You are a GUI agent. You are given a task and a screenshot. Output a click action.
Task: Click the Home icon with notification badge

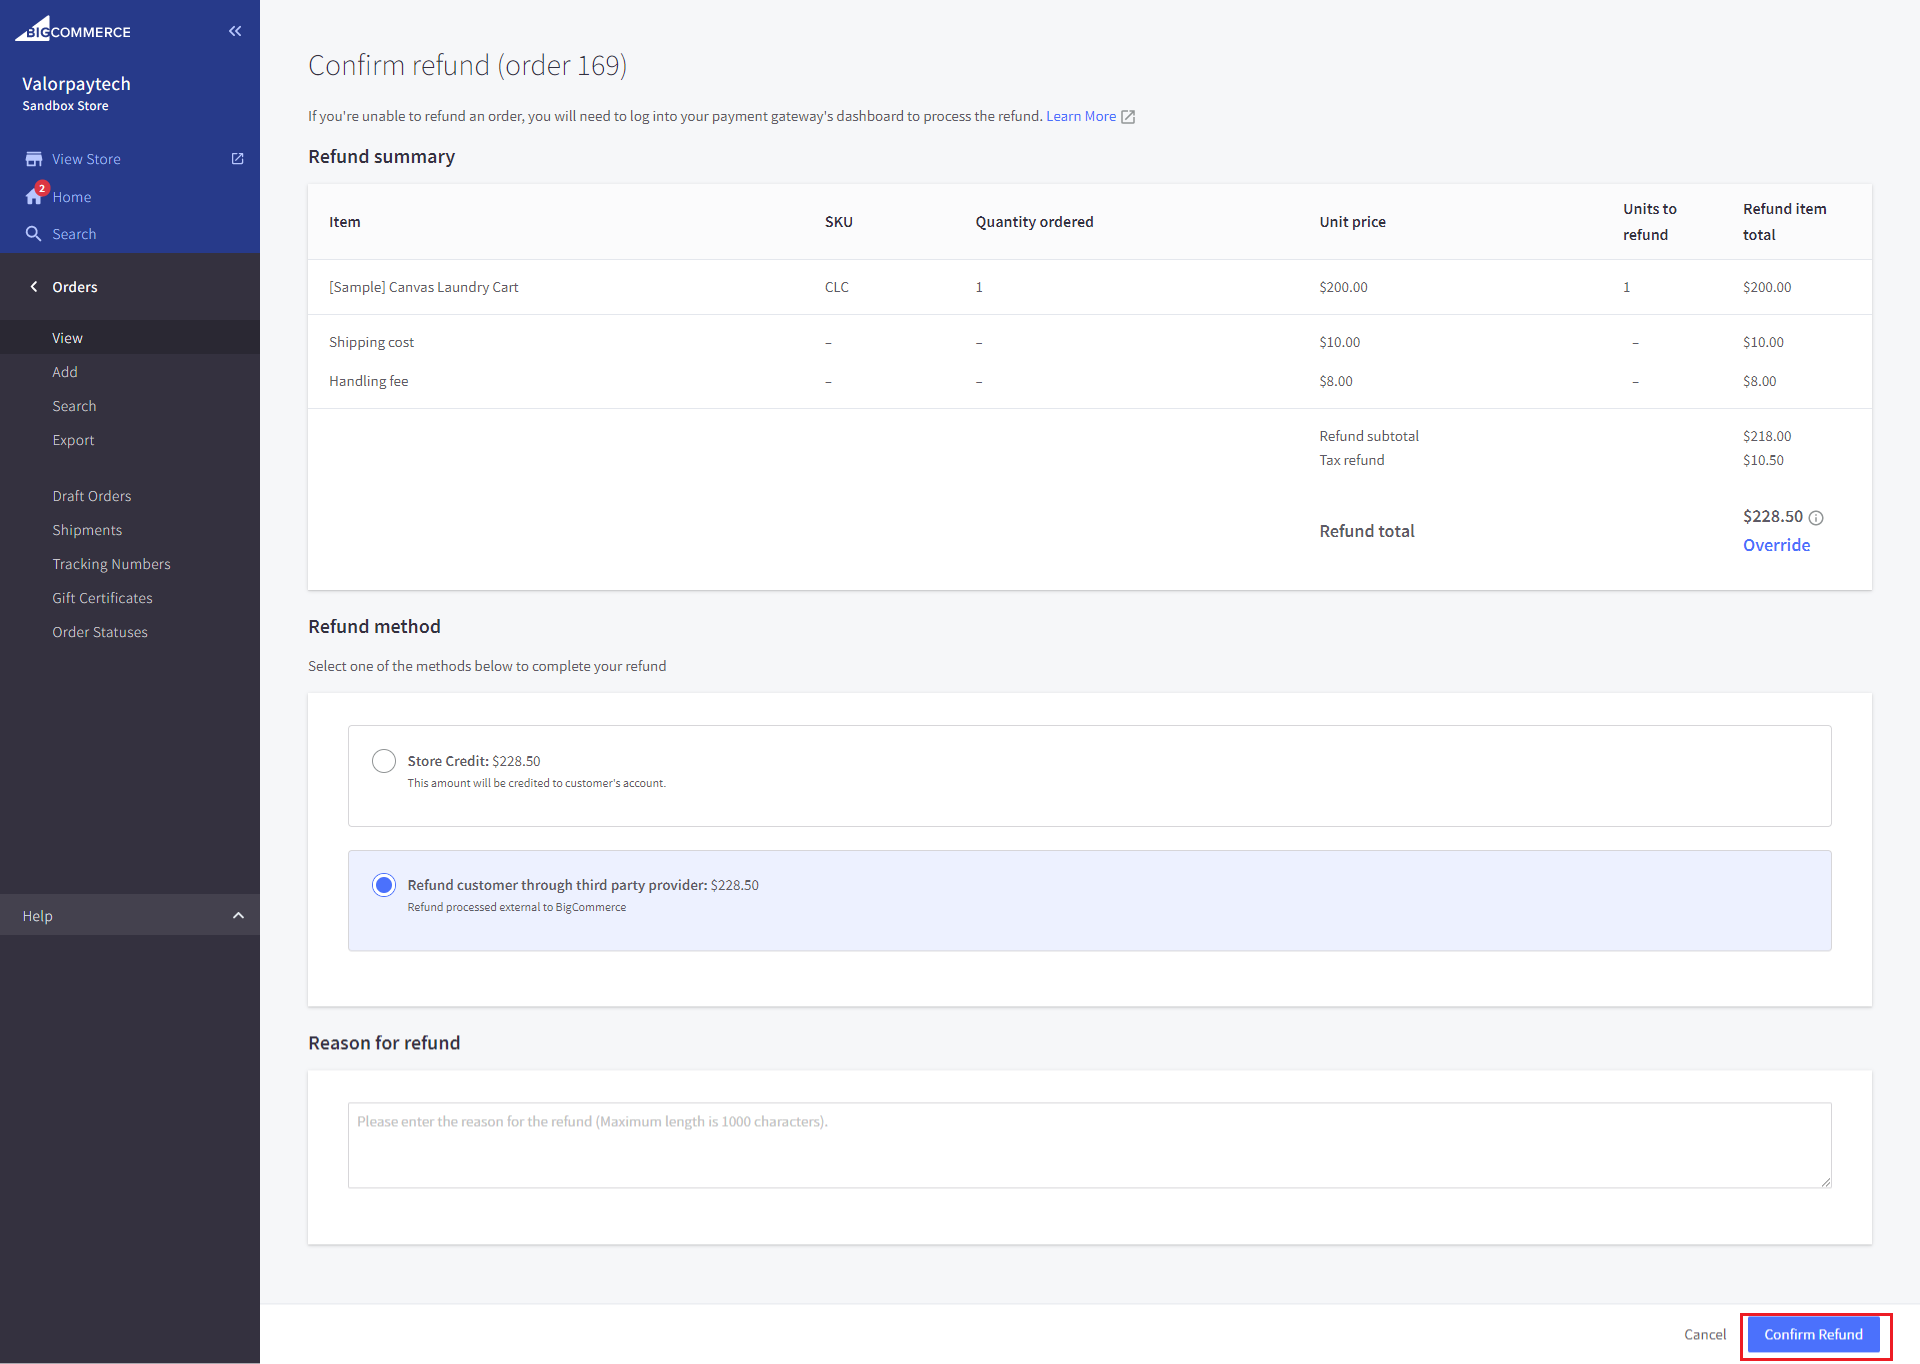35,196
